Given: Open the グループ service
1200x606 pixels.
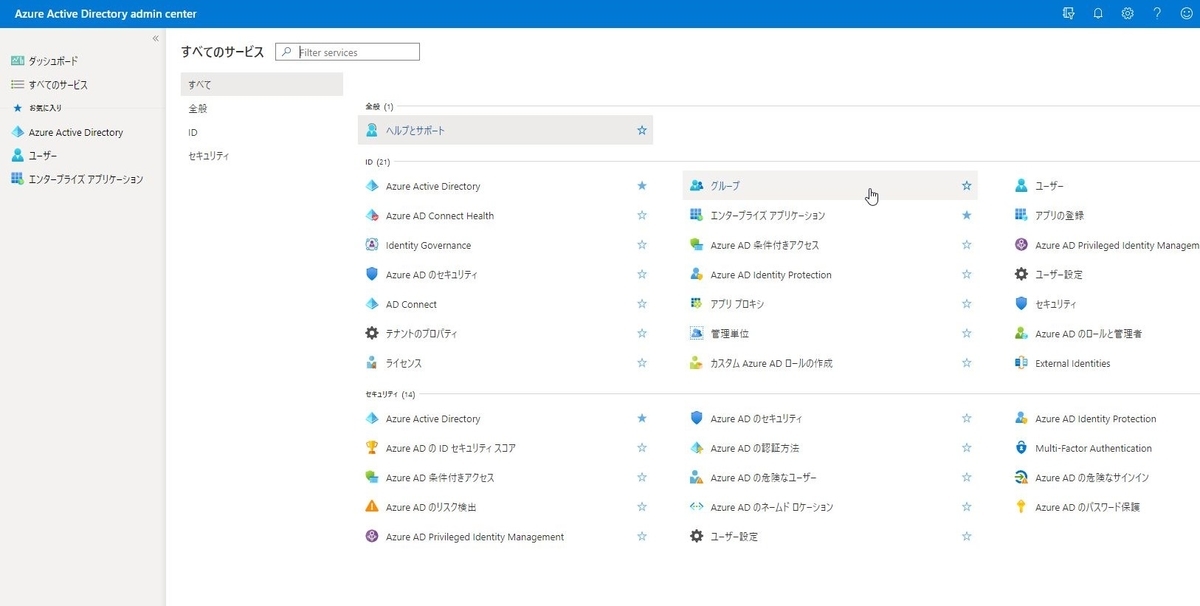Looking at the screenshot, I should coord(830,186).
